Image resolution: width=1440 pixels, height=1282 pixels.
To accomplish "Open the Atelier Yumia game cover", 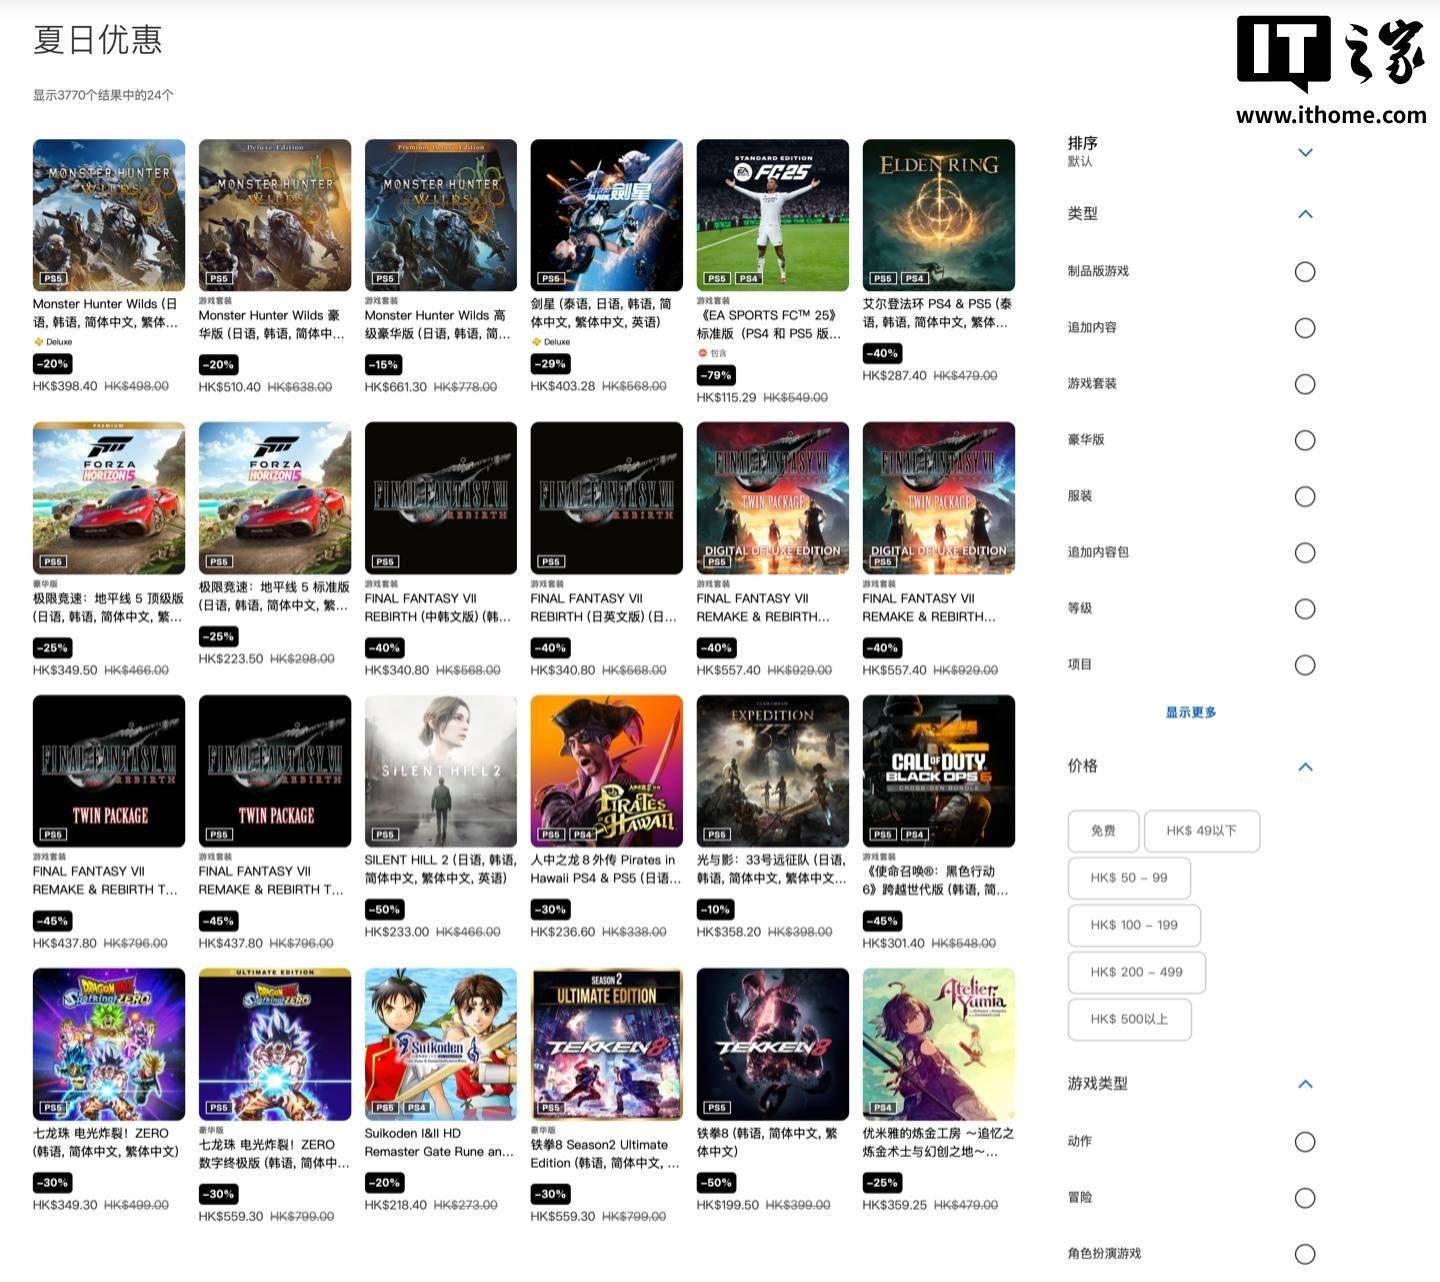I will [x=939, y=1044].
